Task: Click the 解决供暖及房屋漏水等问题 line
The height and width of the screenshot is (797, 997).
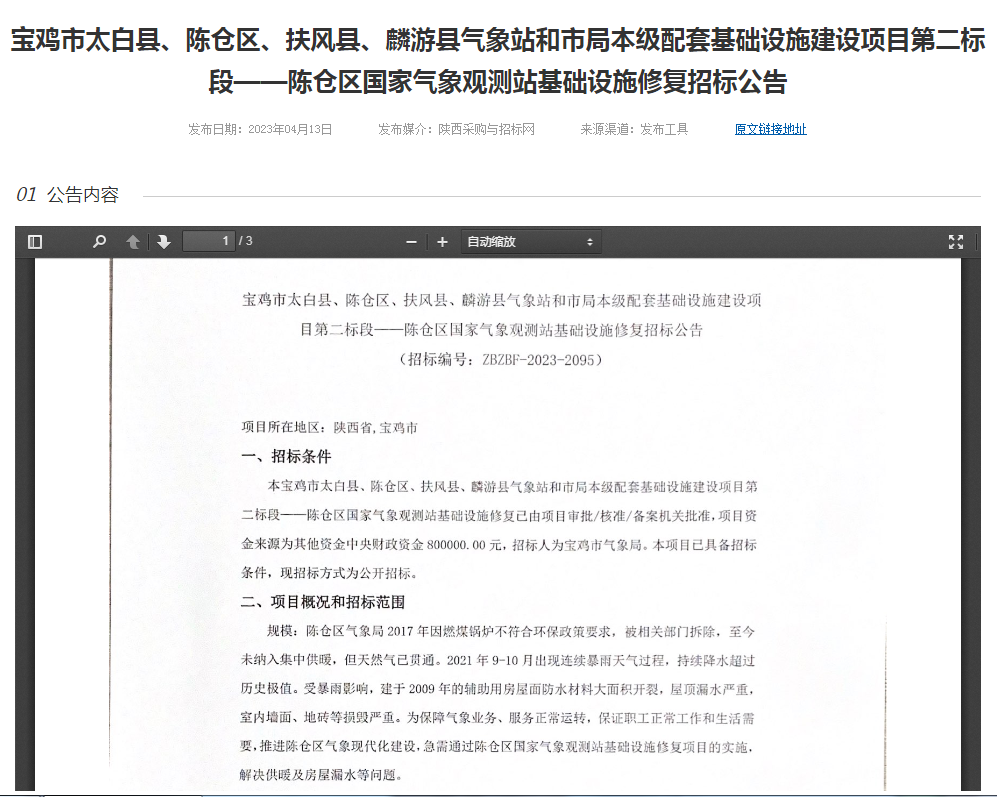Action: 321,775
